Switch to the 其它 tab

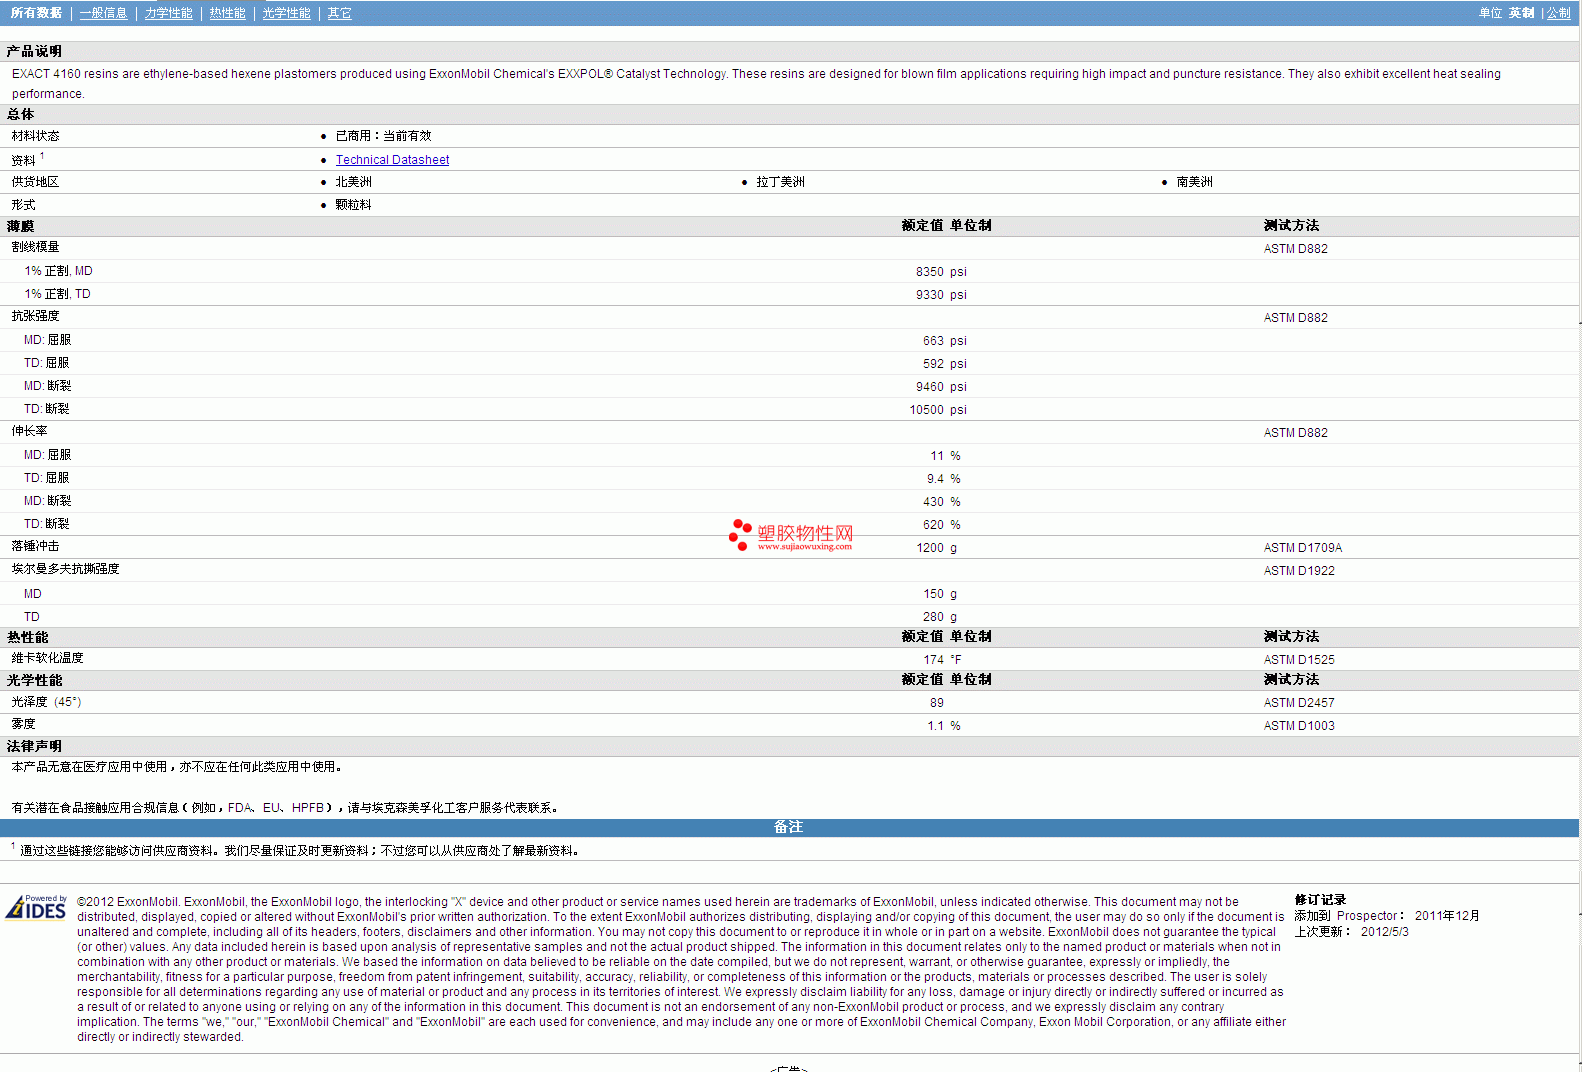click(340, 13)
